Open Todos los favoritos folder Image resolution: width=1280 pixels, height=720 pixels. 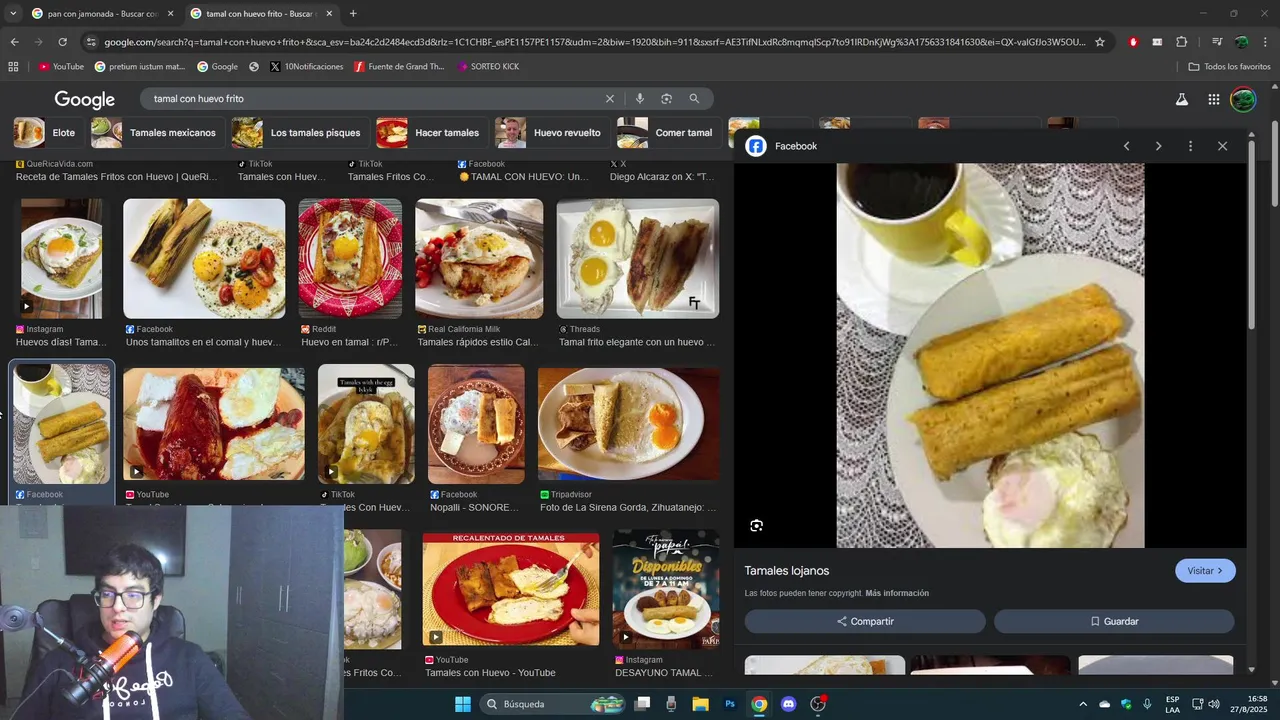(1229, 67)
